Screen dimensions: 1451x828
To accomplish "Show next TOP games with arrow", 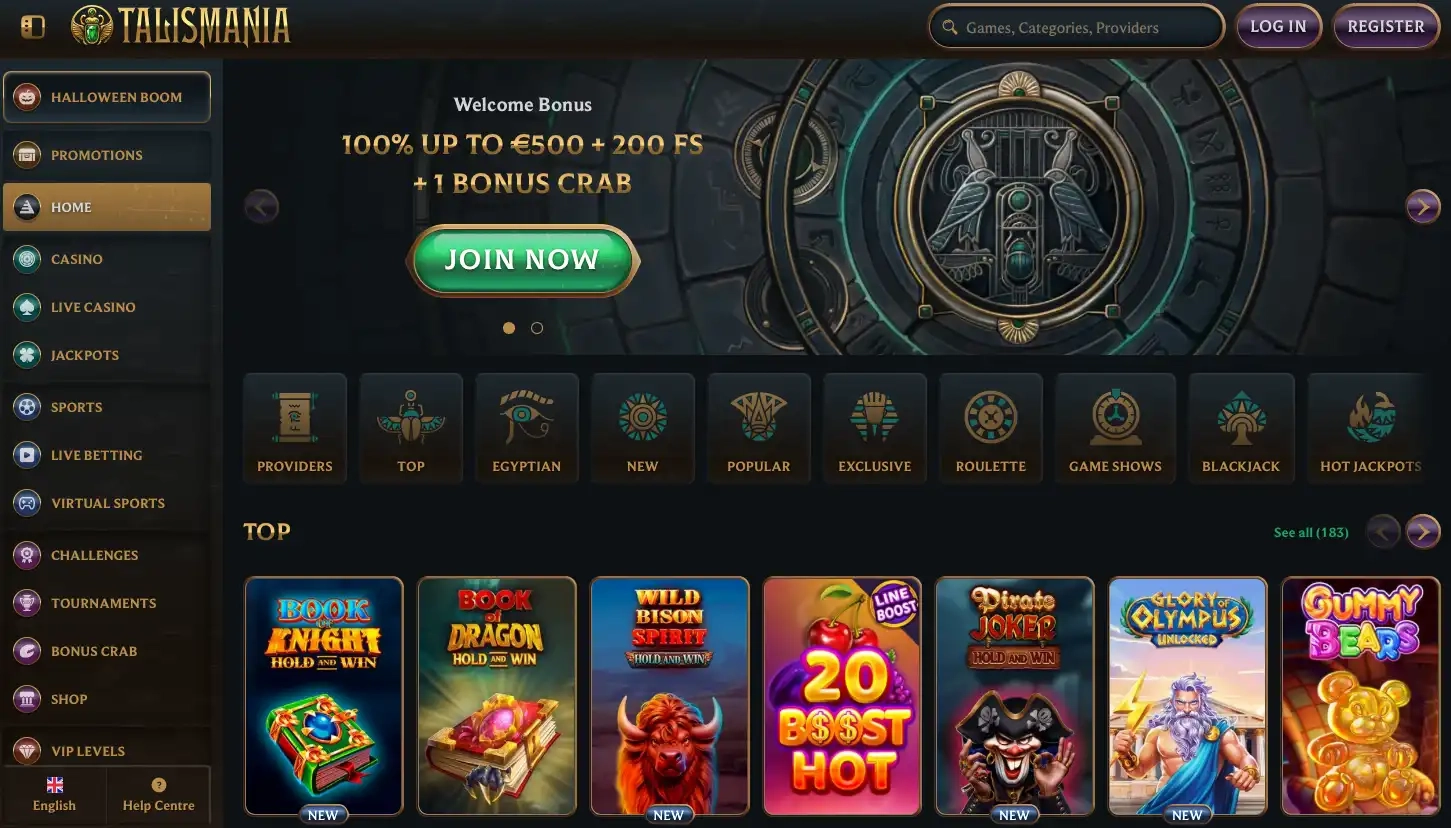I will pos(1423,531).
